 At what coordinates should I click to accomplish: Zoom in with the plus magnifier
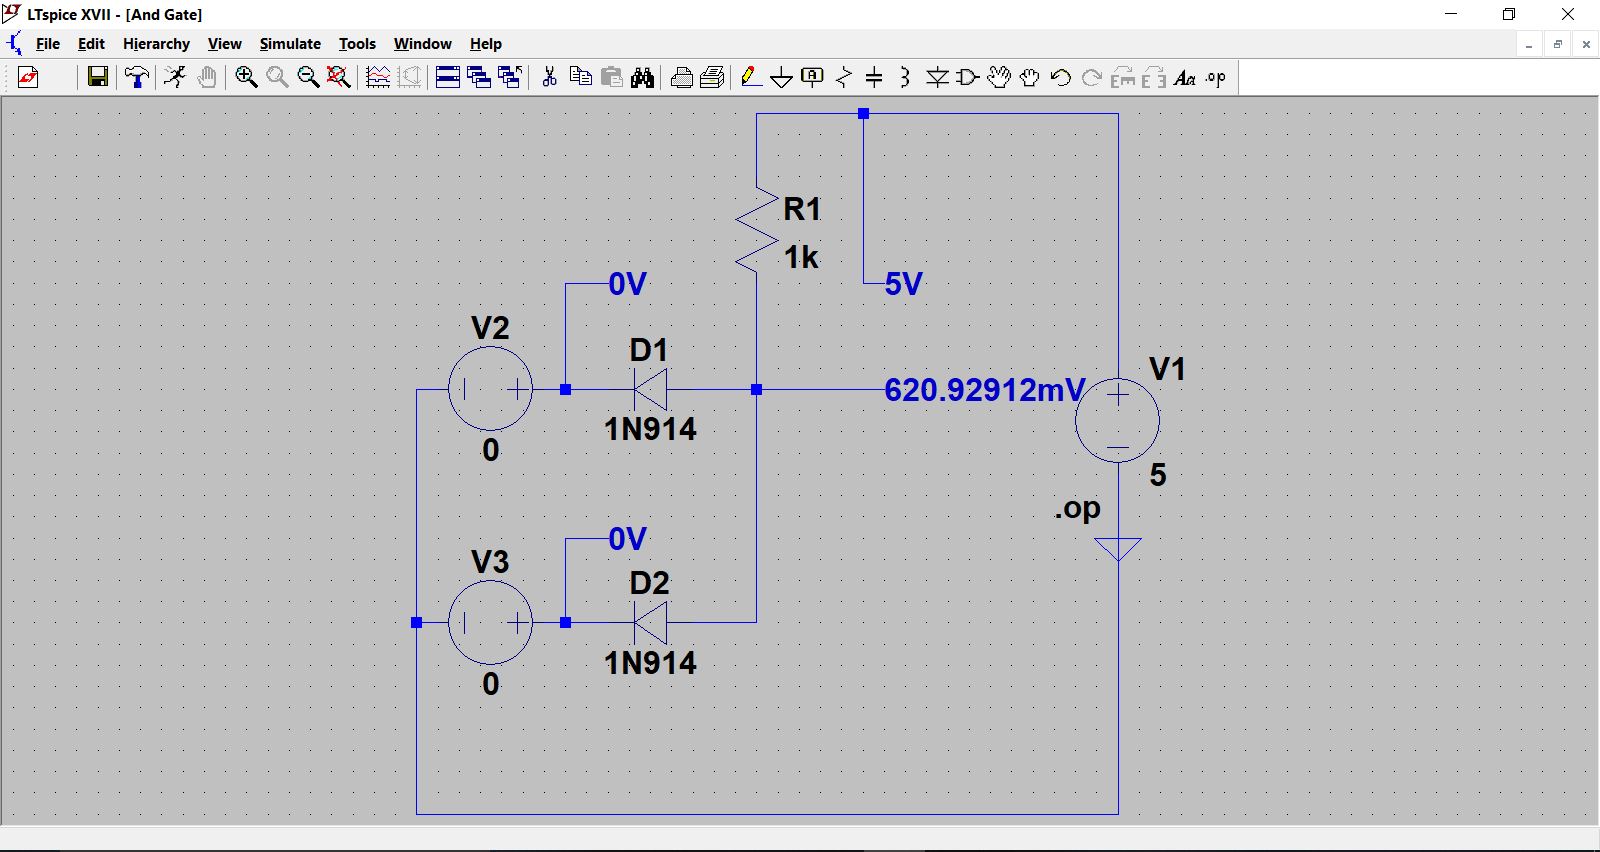(x=246, y=78)
